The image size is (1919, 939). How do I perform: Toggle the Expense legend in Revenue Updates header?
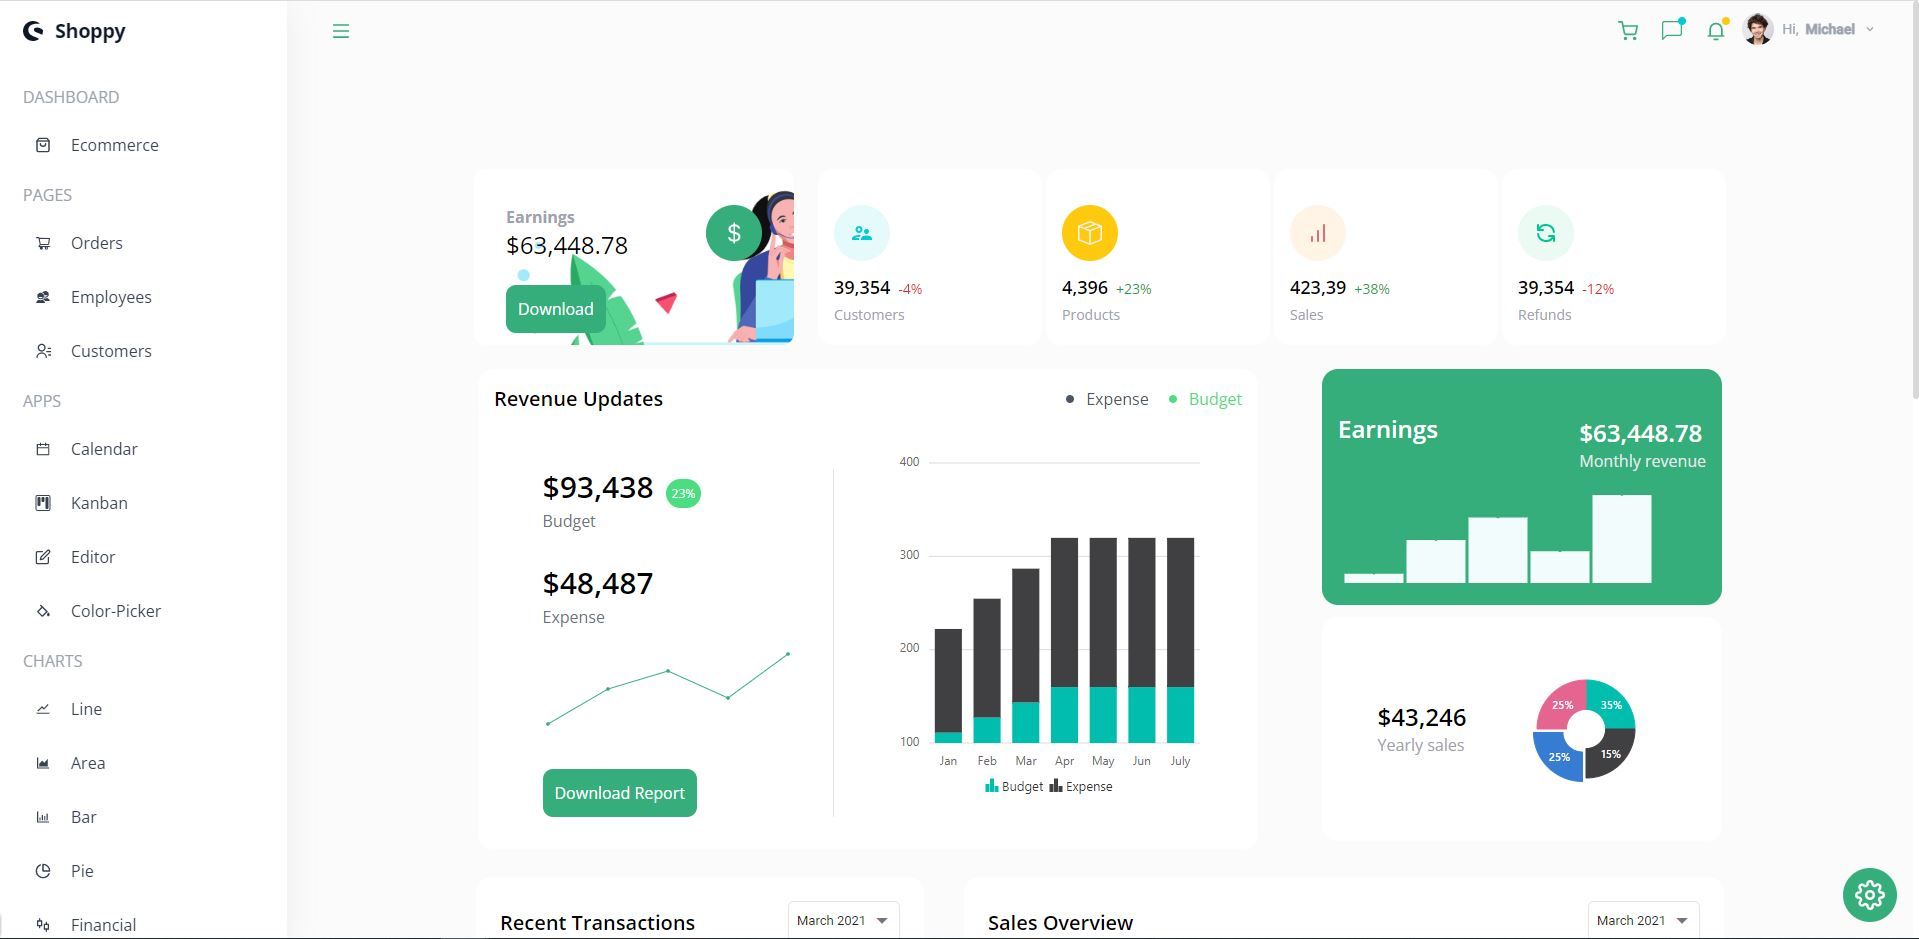[1107, 399]
